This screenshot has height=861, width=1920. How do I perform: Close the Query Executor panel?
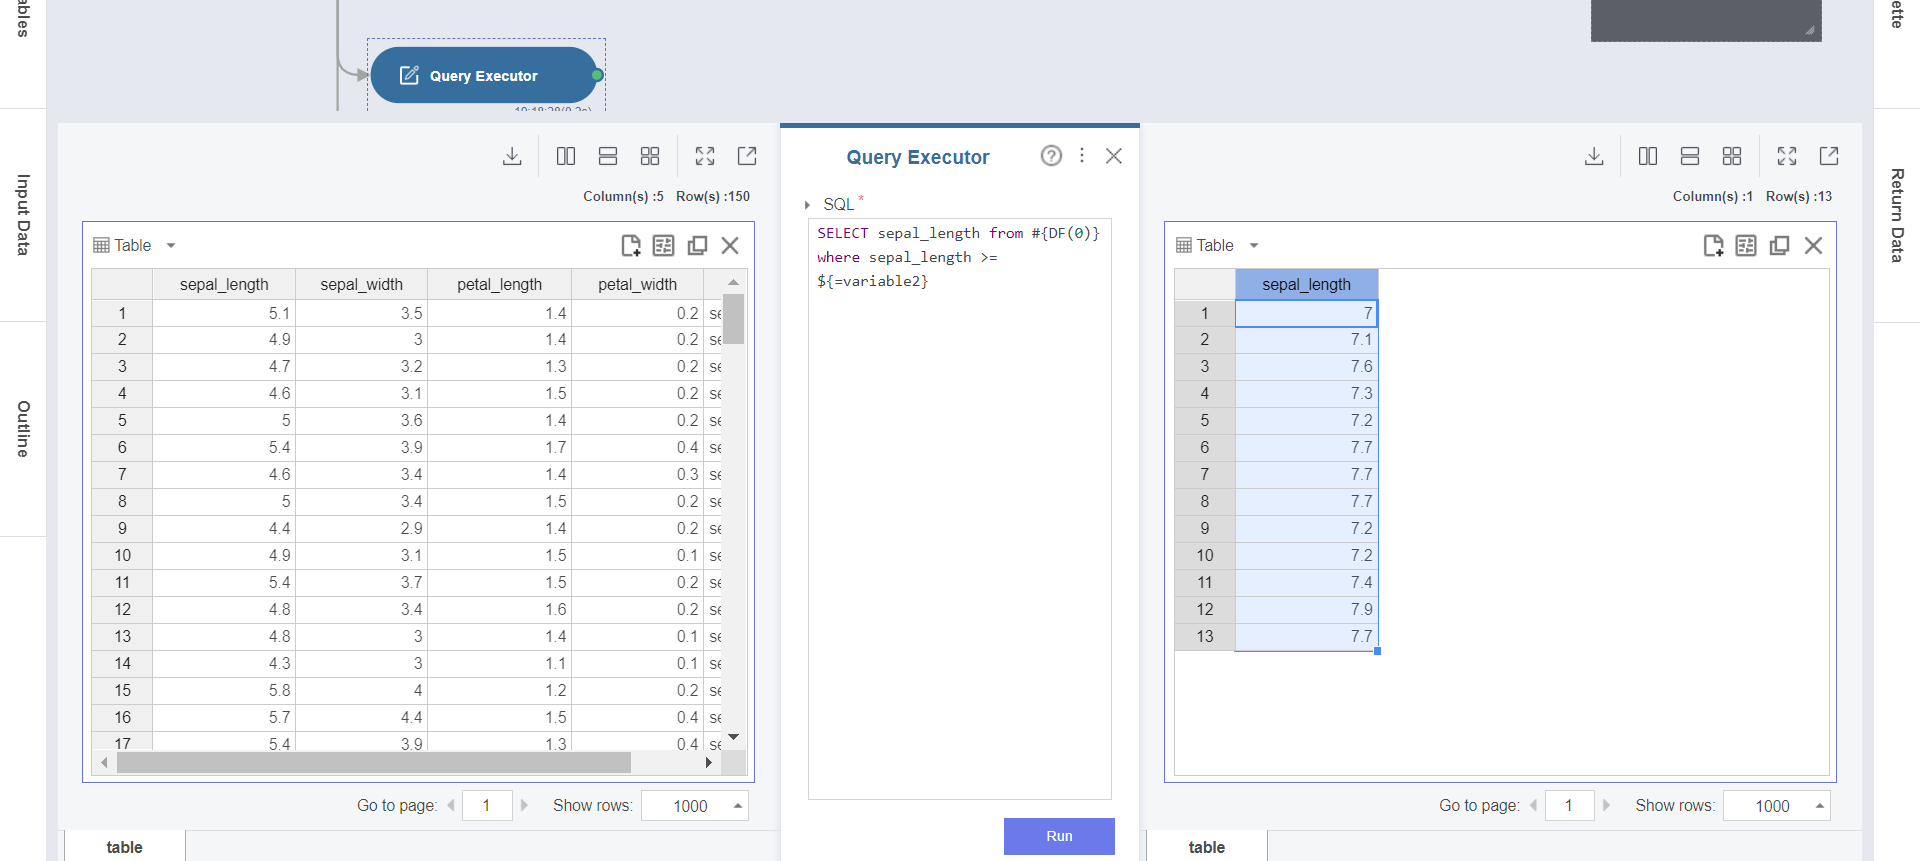click(1114, 156)
